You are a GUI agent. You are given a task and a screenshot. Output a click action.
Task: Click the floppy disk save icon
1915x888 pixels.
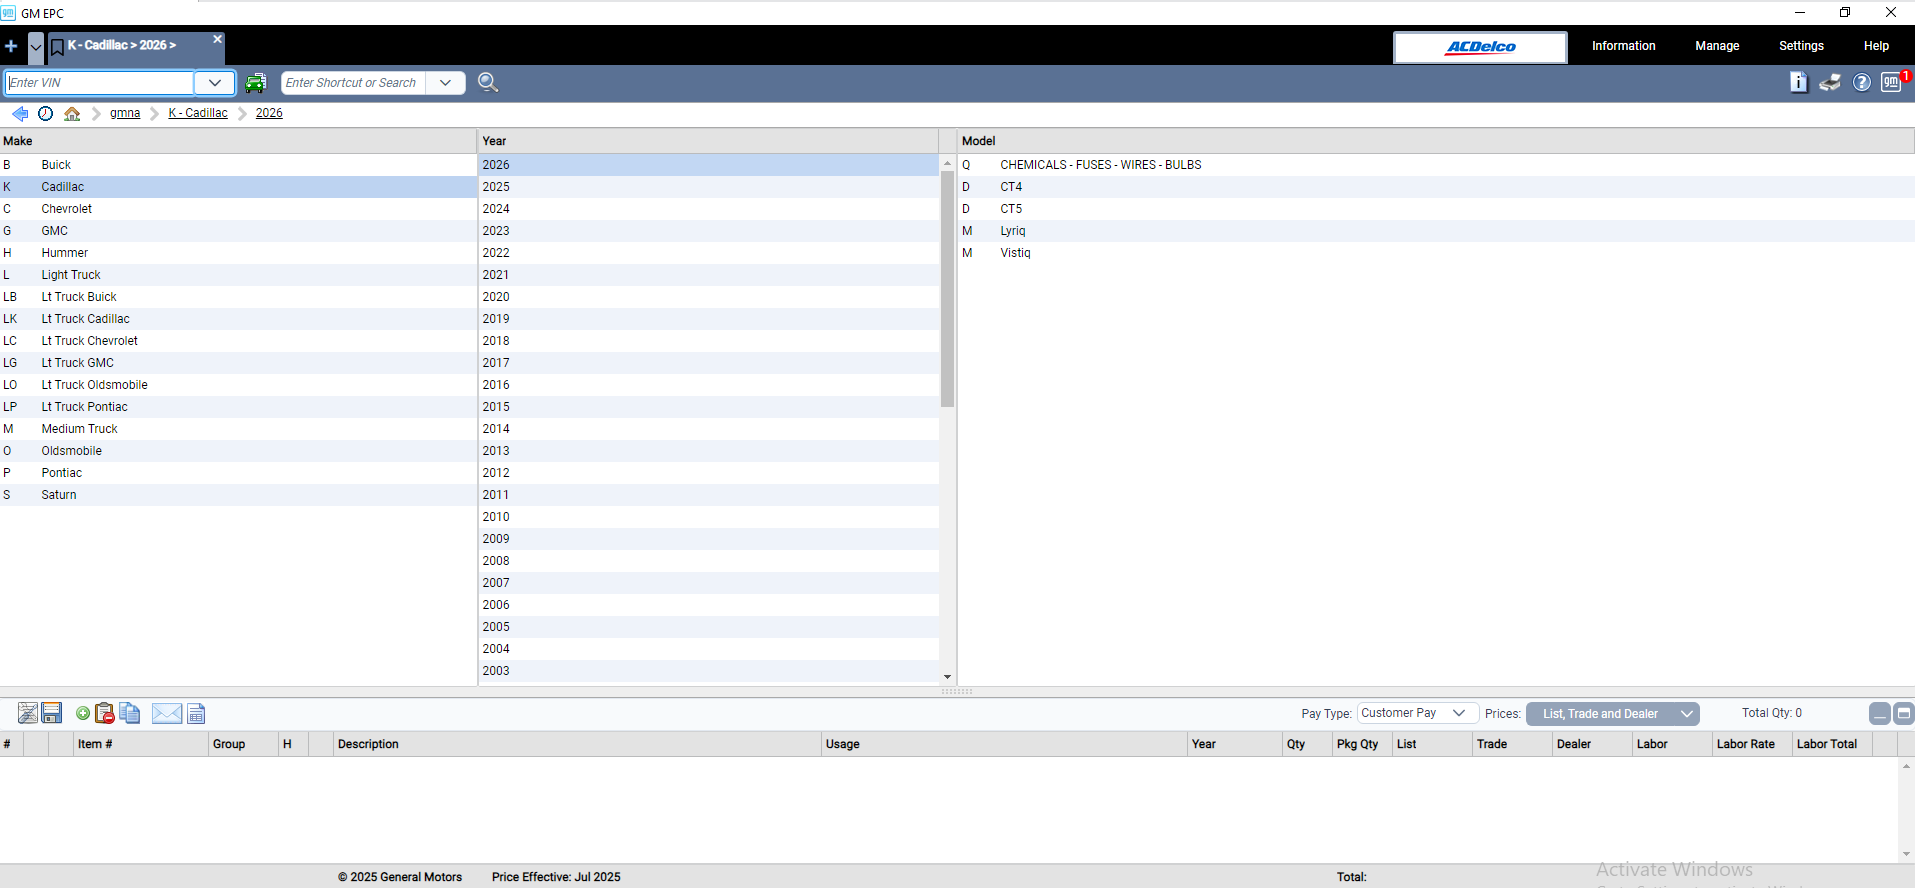click(52, 713)
